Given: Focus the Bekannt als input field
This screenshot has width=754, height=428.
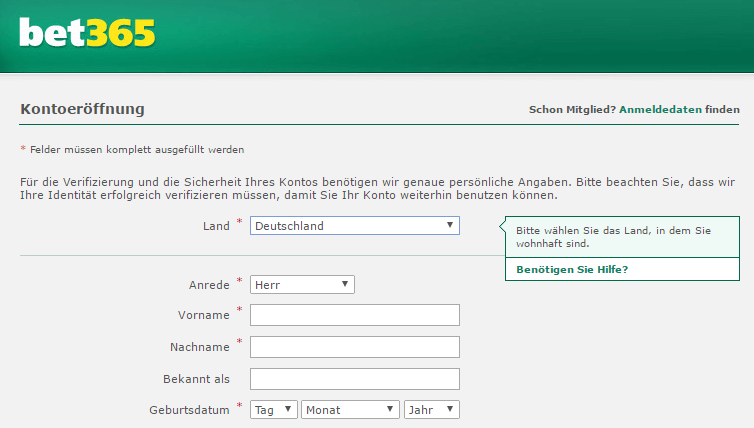Looking at the screenshot, I should click(x=355, y=379).
